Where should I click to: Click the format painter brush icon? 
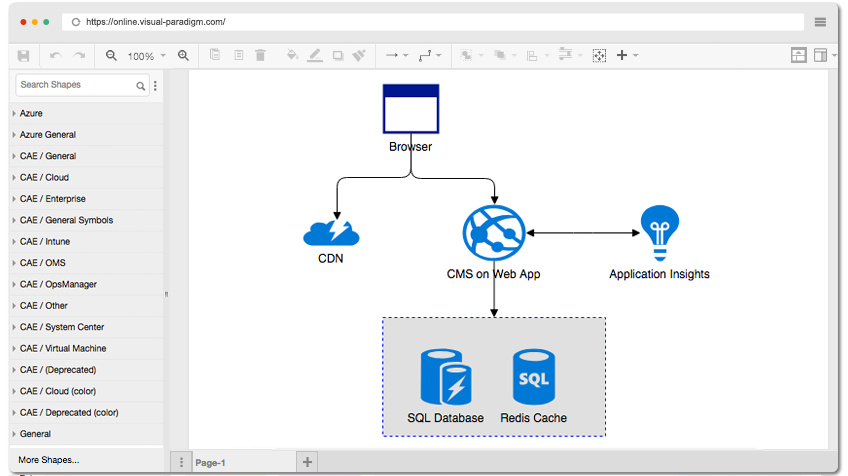tap(359, 55)
